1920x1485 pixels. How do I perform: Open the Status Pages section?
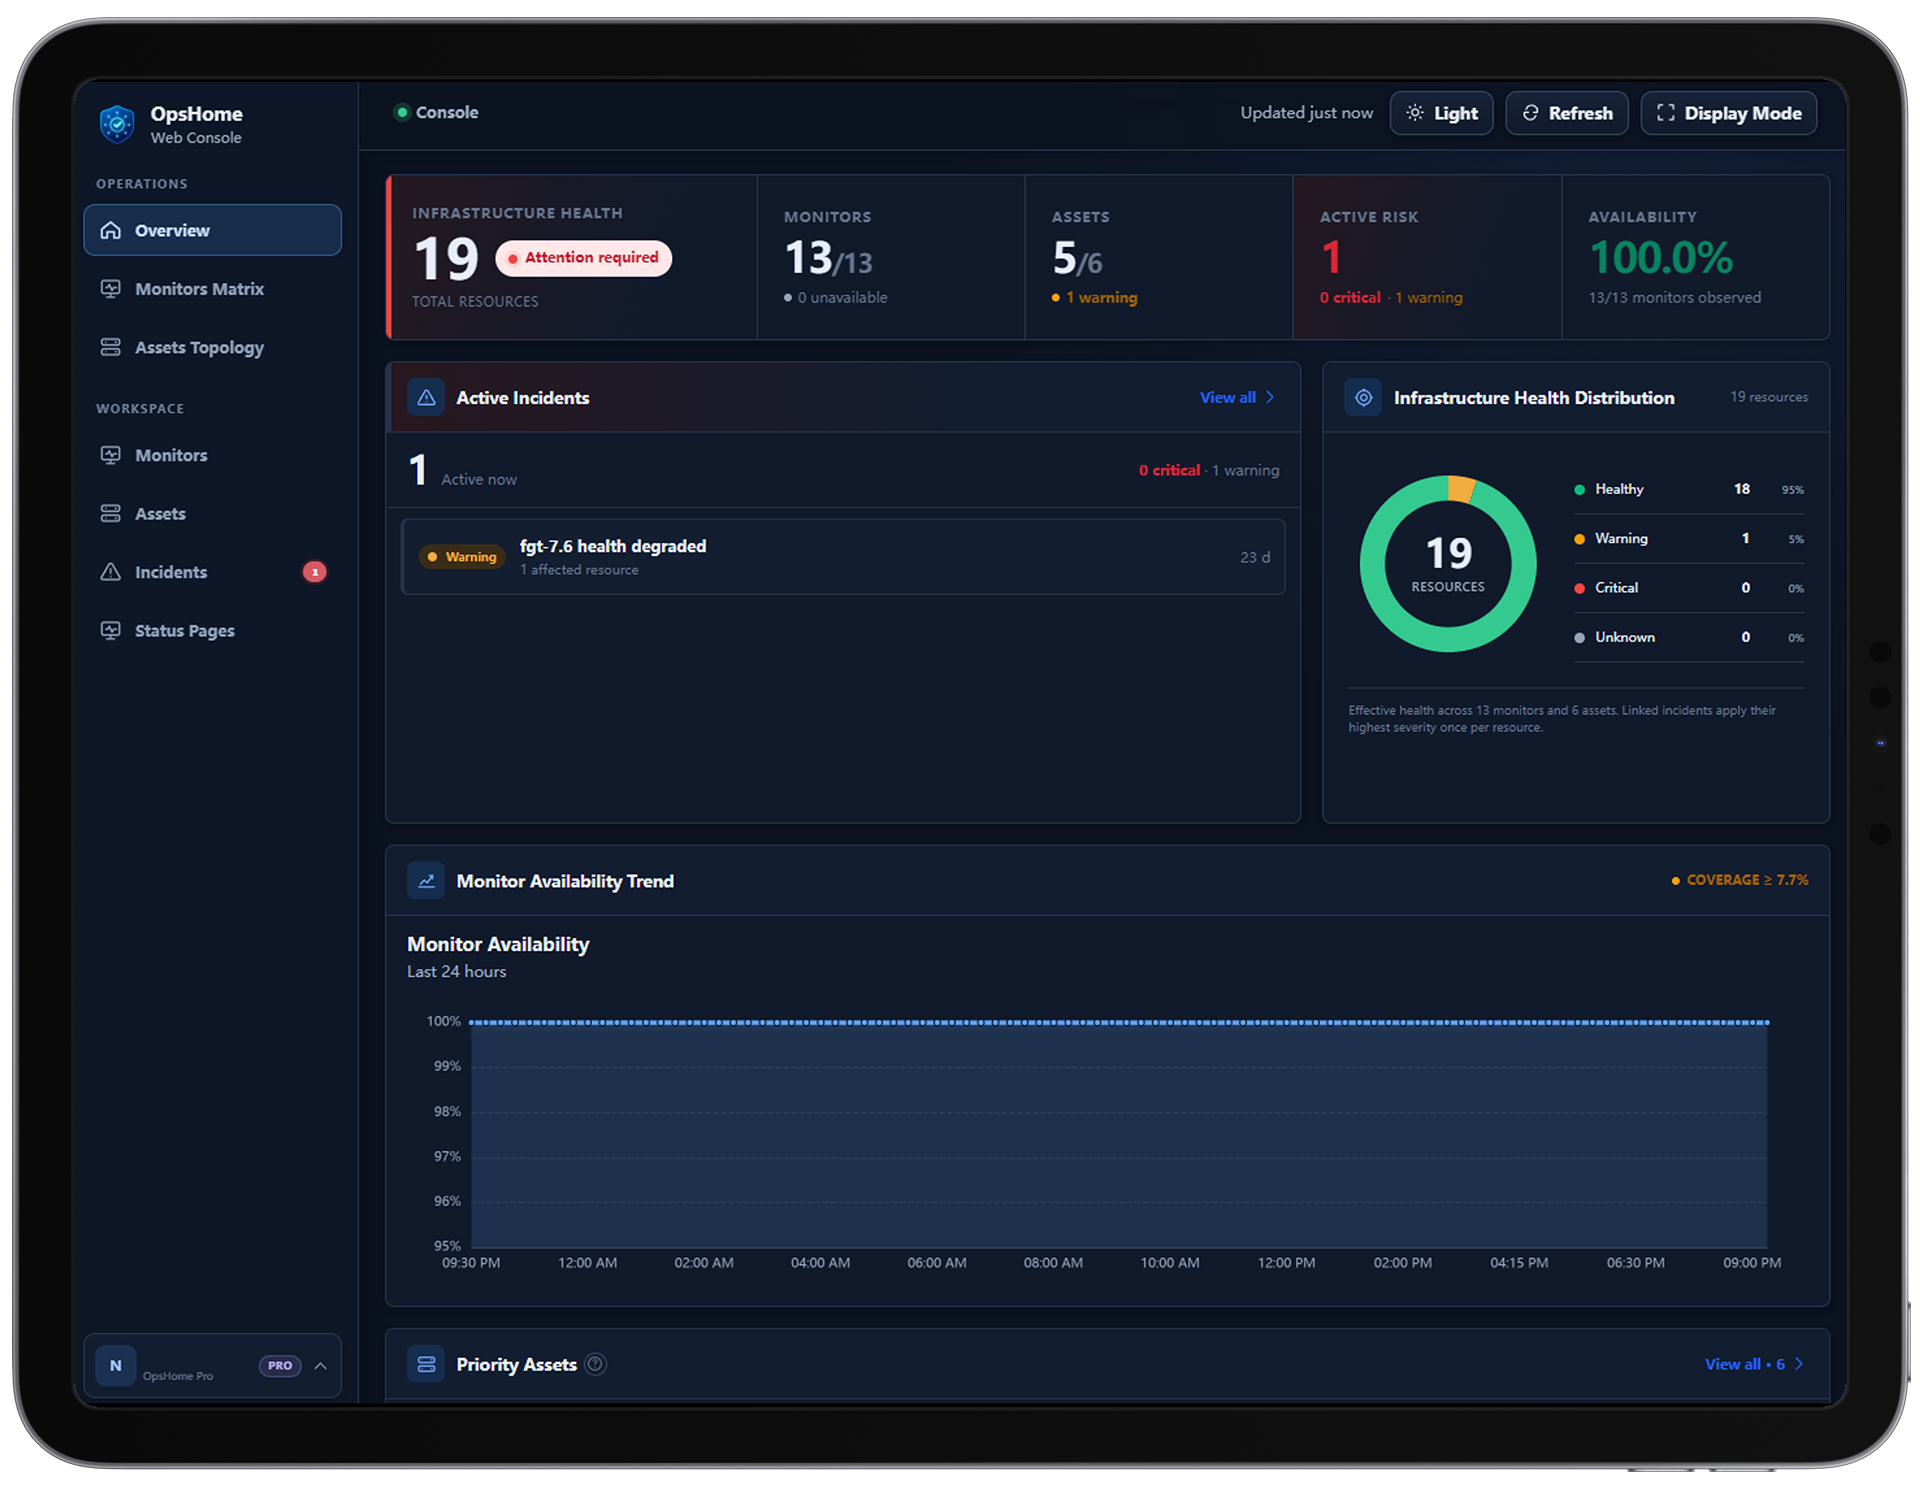[x=212, y=630]
